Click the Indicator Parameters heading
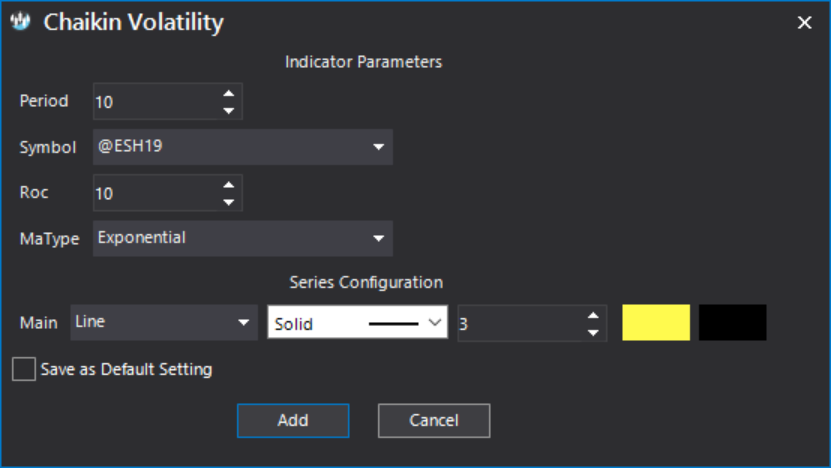Viewport: 831px width, 468px height. (364, 62)
